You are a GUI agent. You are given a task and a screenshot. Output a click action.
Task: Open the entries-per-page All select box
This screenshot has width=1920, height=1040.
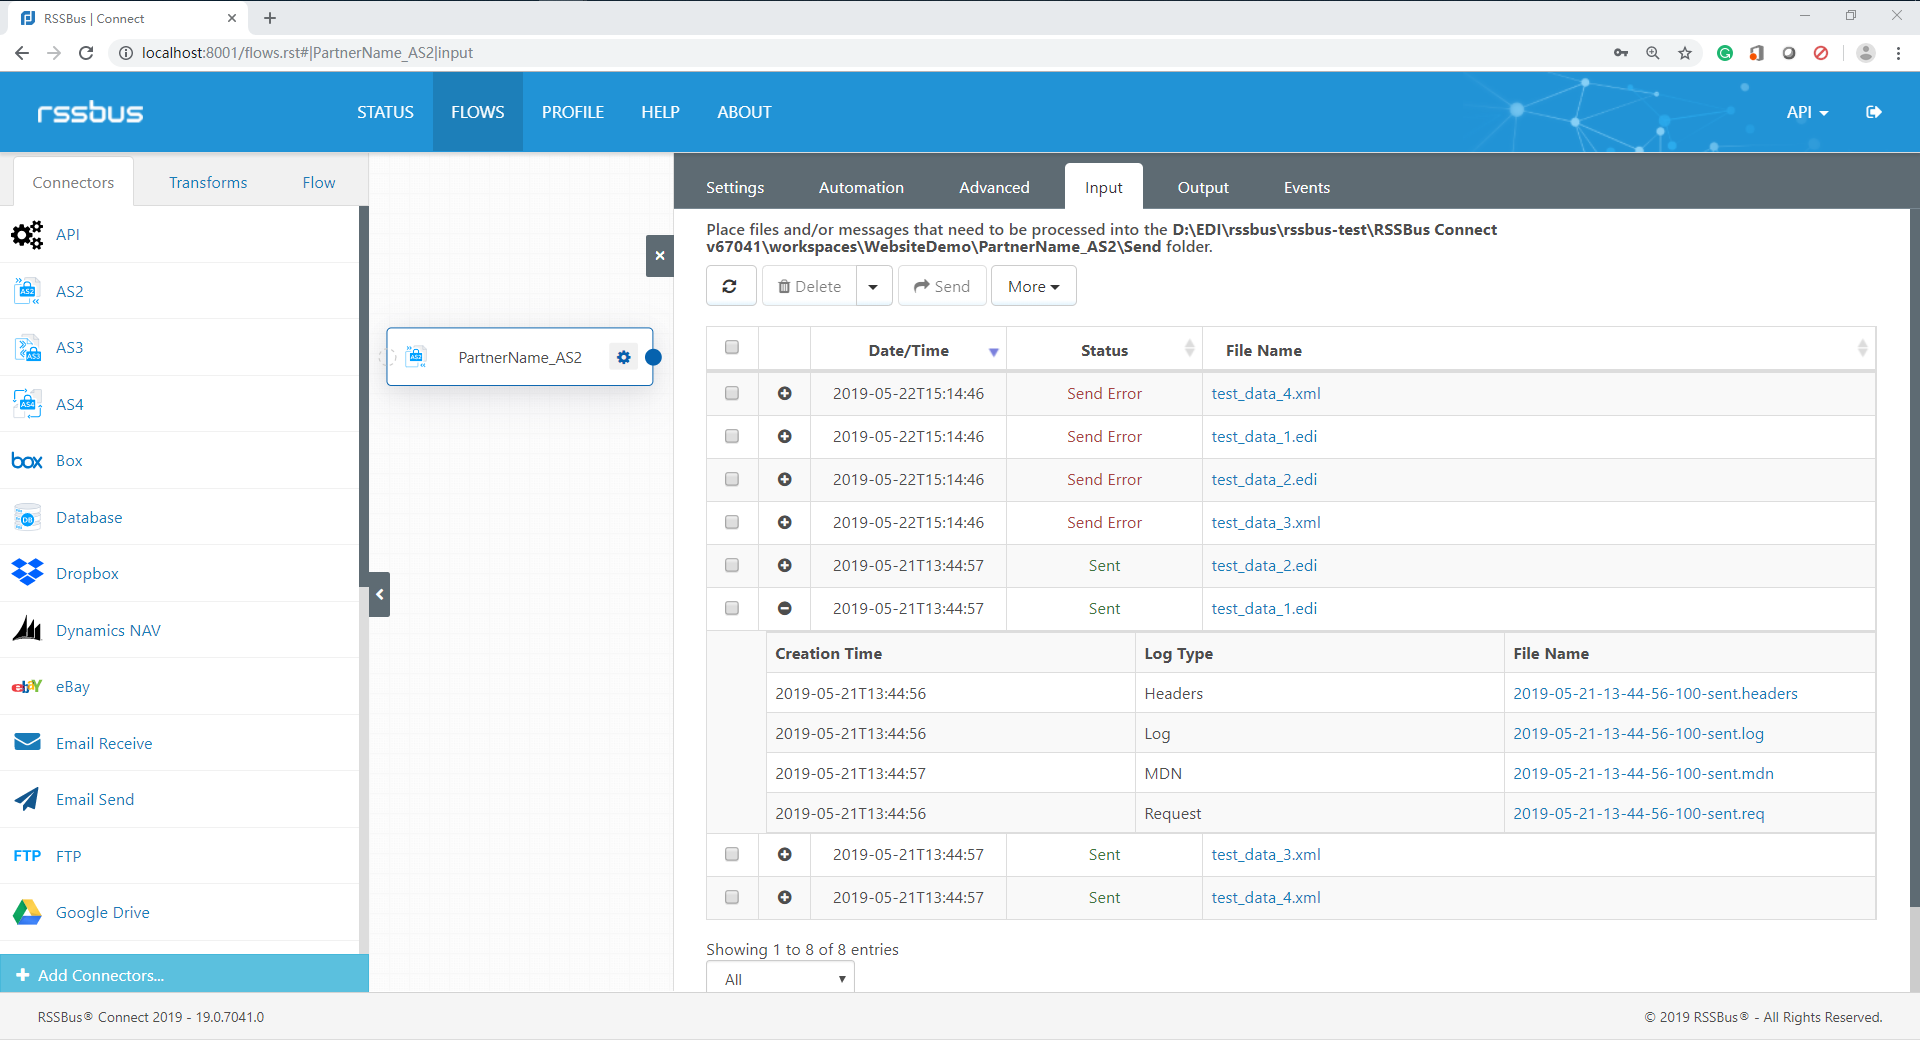click(780, 979)
